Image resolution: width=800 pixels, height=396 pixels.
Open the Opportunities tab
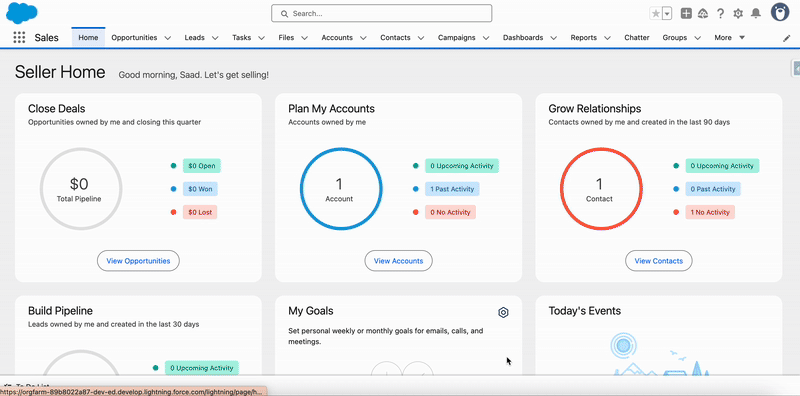click(x=134, y=37)
